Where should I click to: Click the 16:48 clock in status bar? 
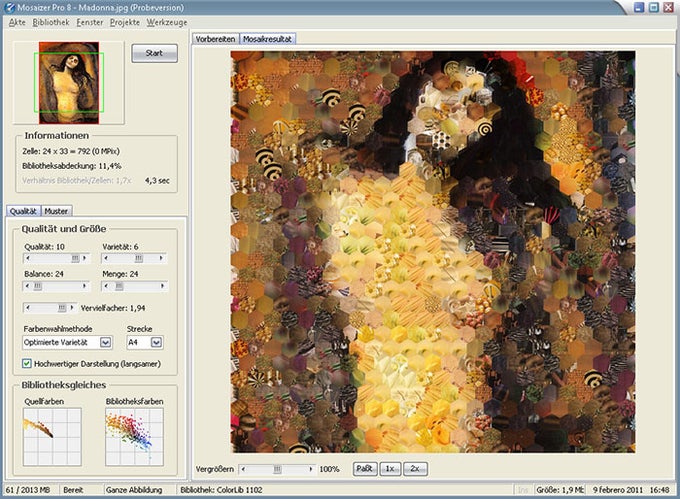(x=660, y=490)
